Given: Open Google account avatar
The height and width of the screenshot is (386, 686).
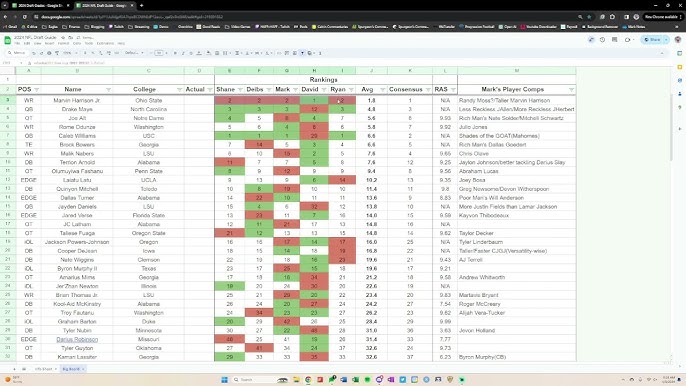Looking at the screenshot, I should tap(678, 40).
